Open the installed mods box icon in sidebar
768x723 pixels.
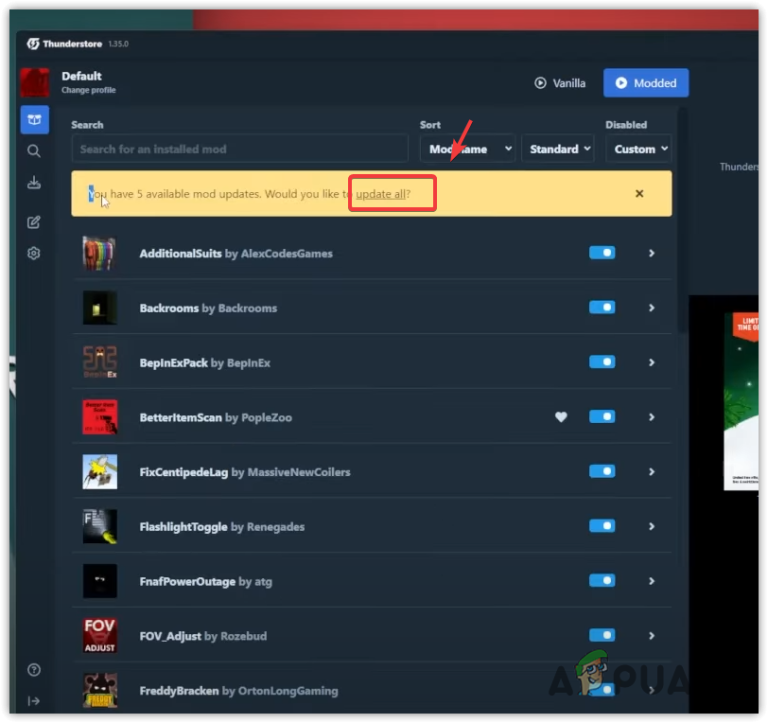34,120
